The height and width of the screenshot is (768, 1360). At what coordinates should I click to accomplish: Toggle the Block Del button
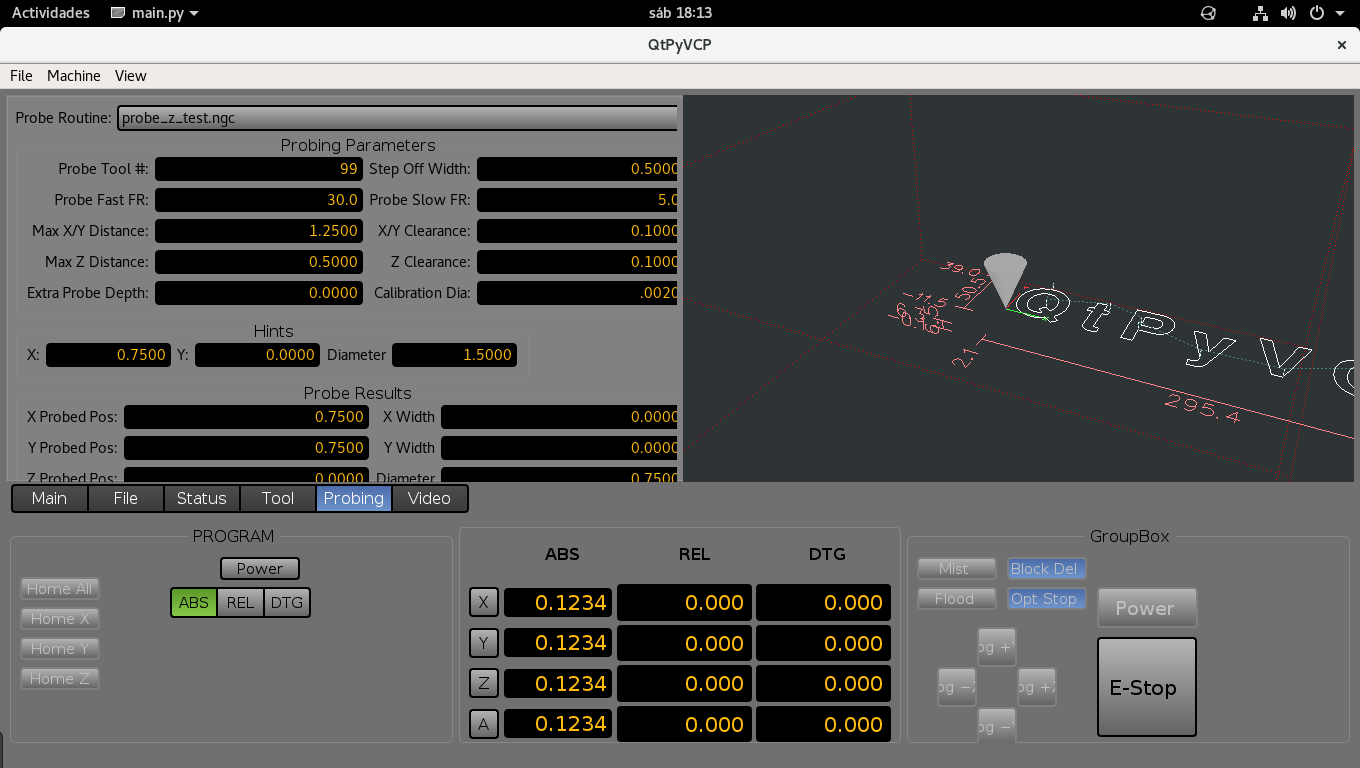(1047, 569)
